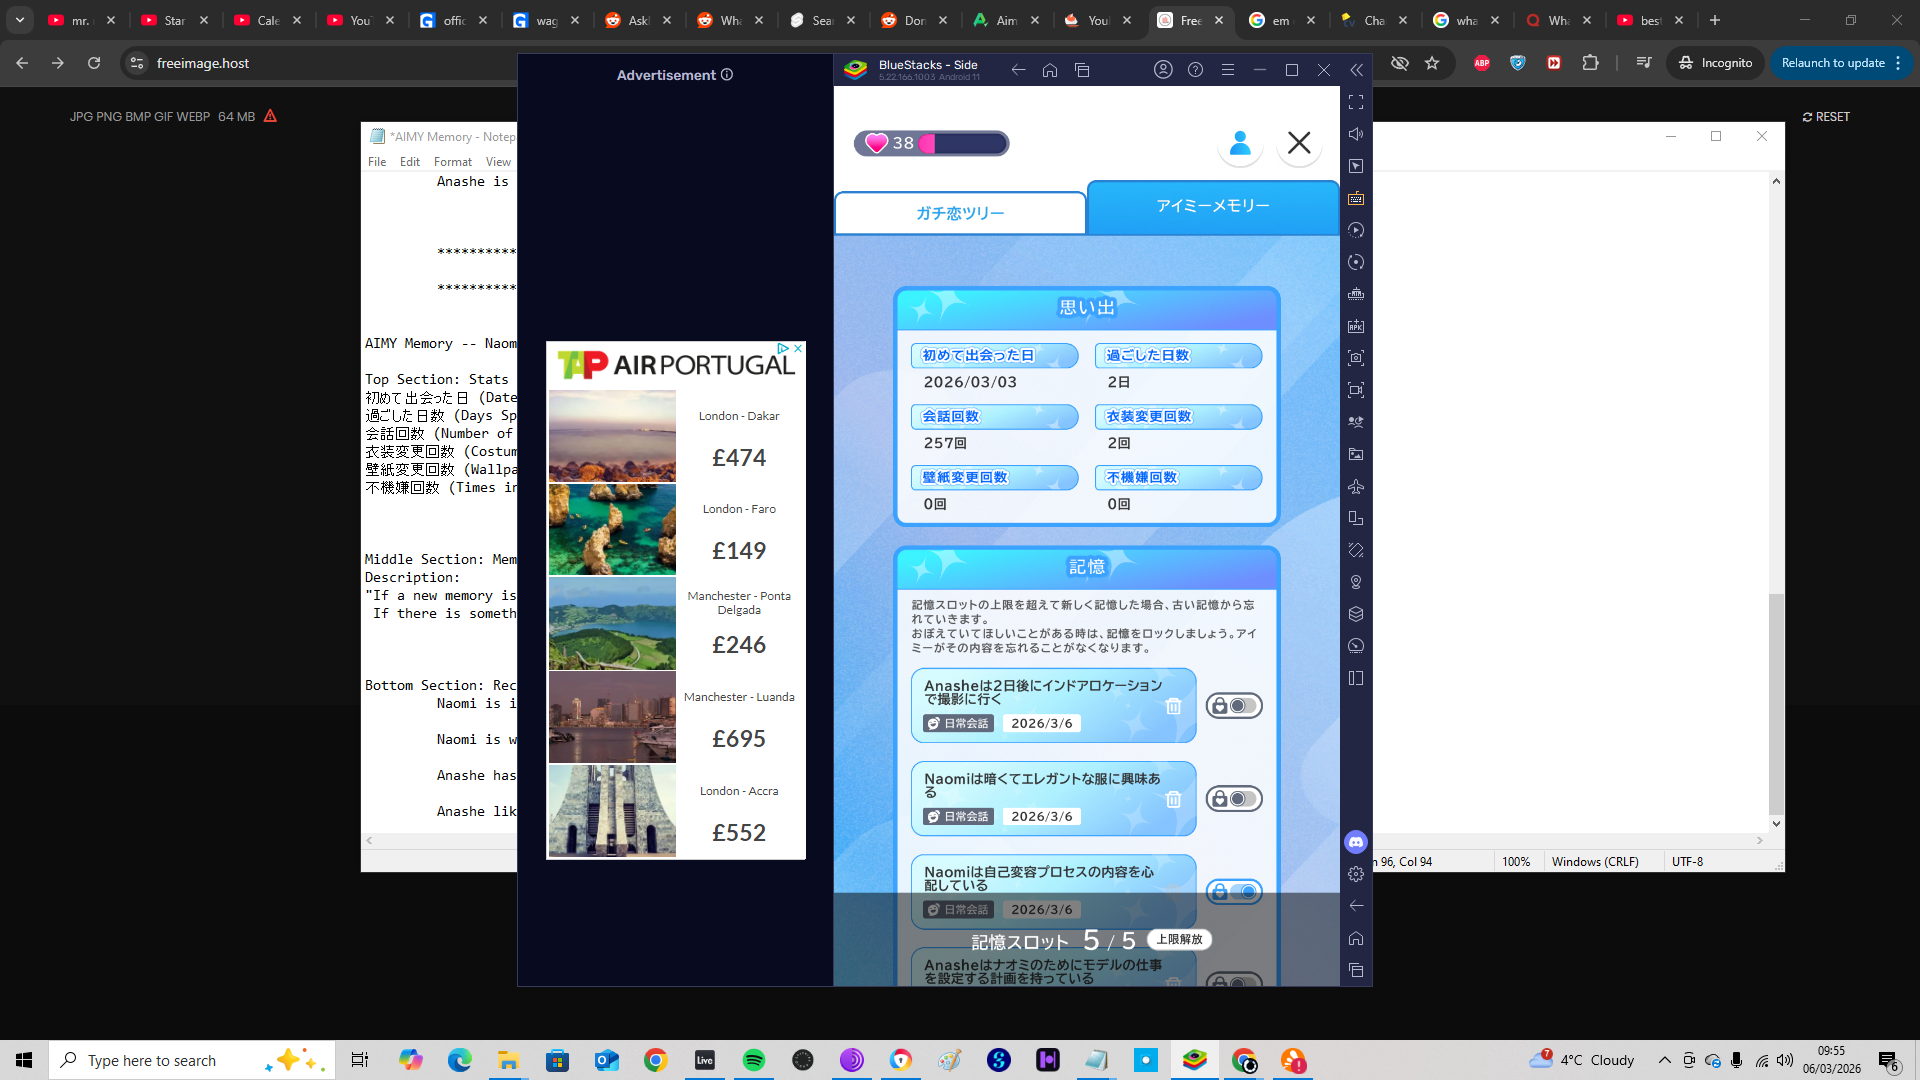The height and width of the screenshot is (1080, 1920).
Task: Click Relaunch to update button
Action: tap(1832, 63)
